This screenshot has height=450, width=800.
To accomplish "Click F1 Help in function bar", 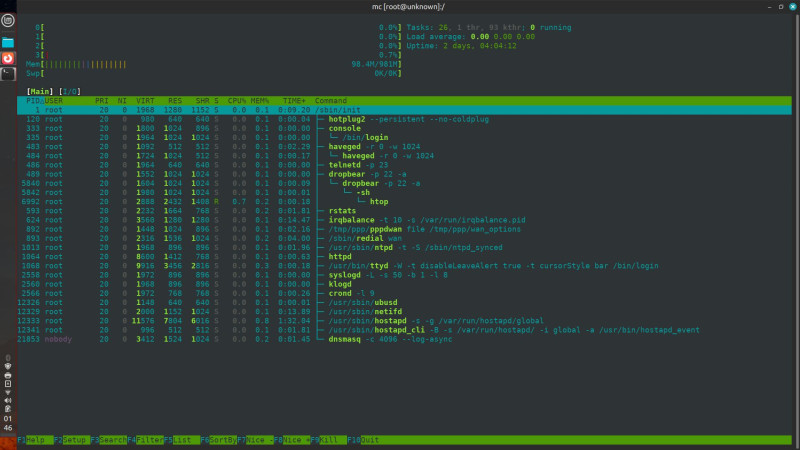I will 35,440.
